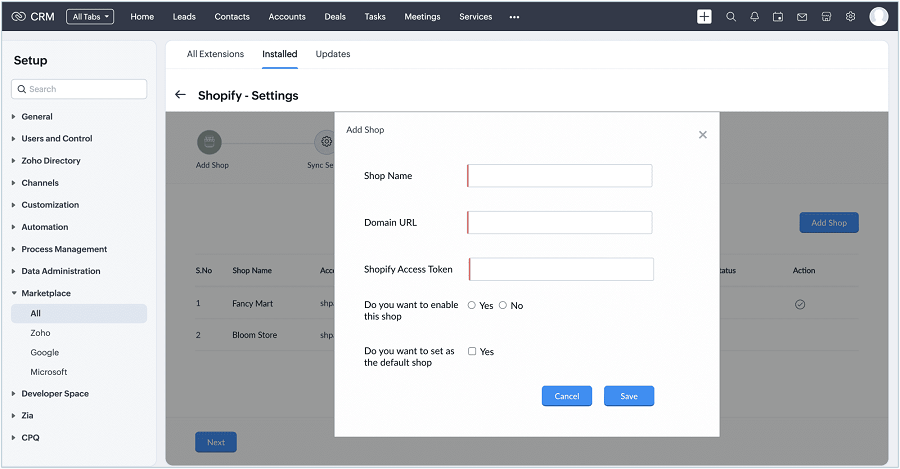Show more modules via ellipsis icon

(x=514, y=17)
